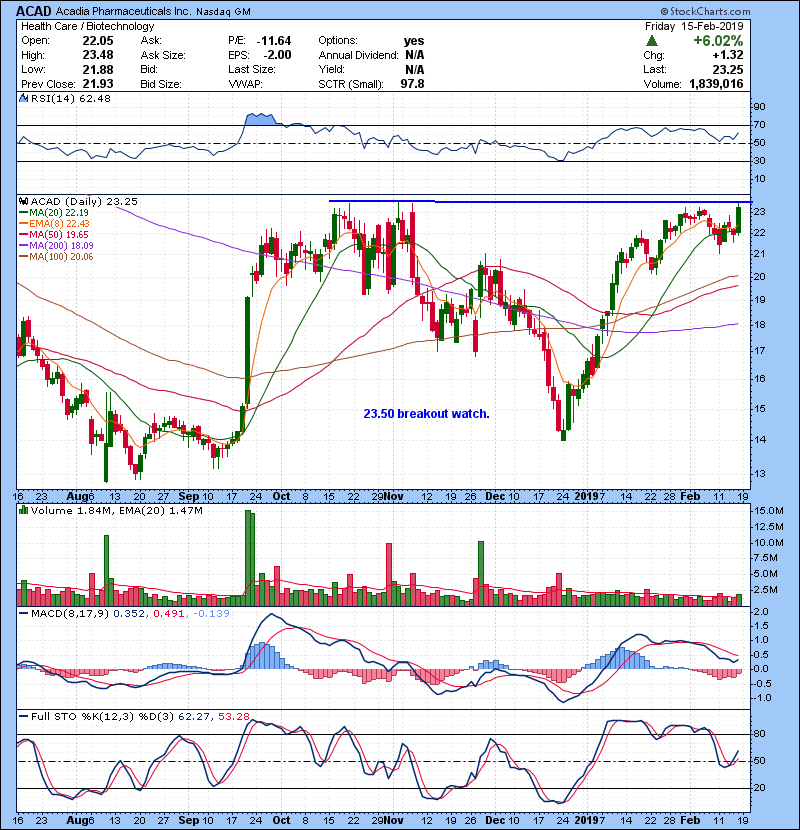Click the RSI(14) indicator legend icon
The height and width of the screenshot is (830, 800).
coord(23,98)
